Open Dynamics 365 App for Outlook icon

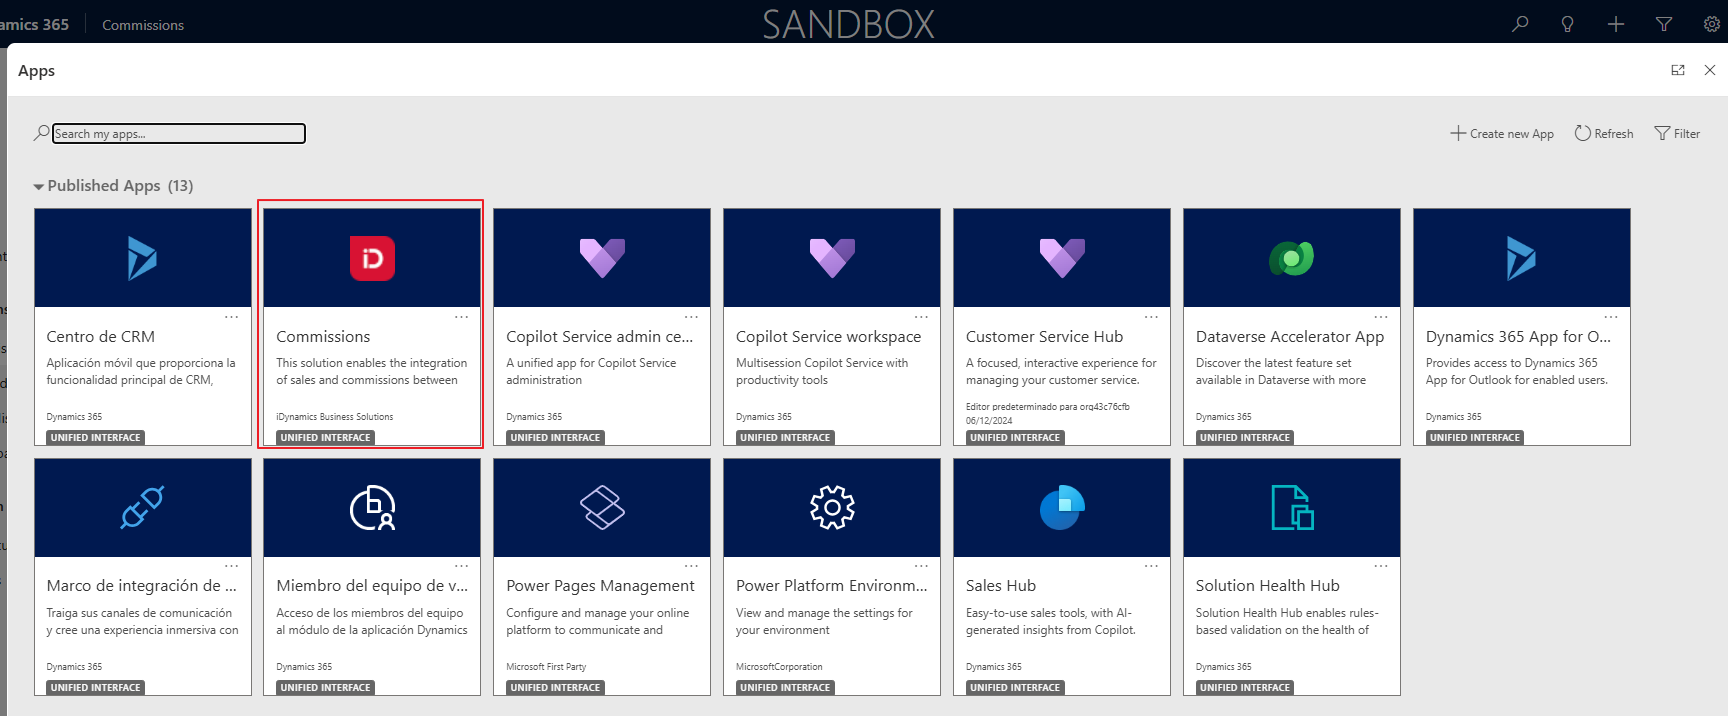tap(1521, 258)
